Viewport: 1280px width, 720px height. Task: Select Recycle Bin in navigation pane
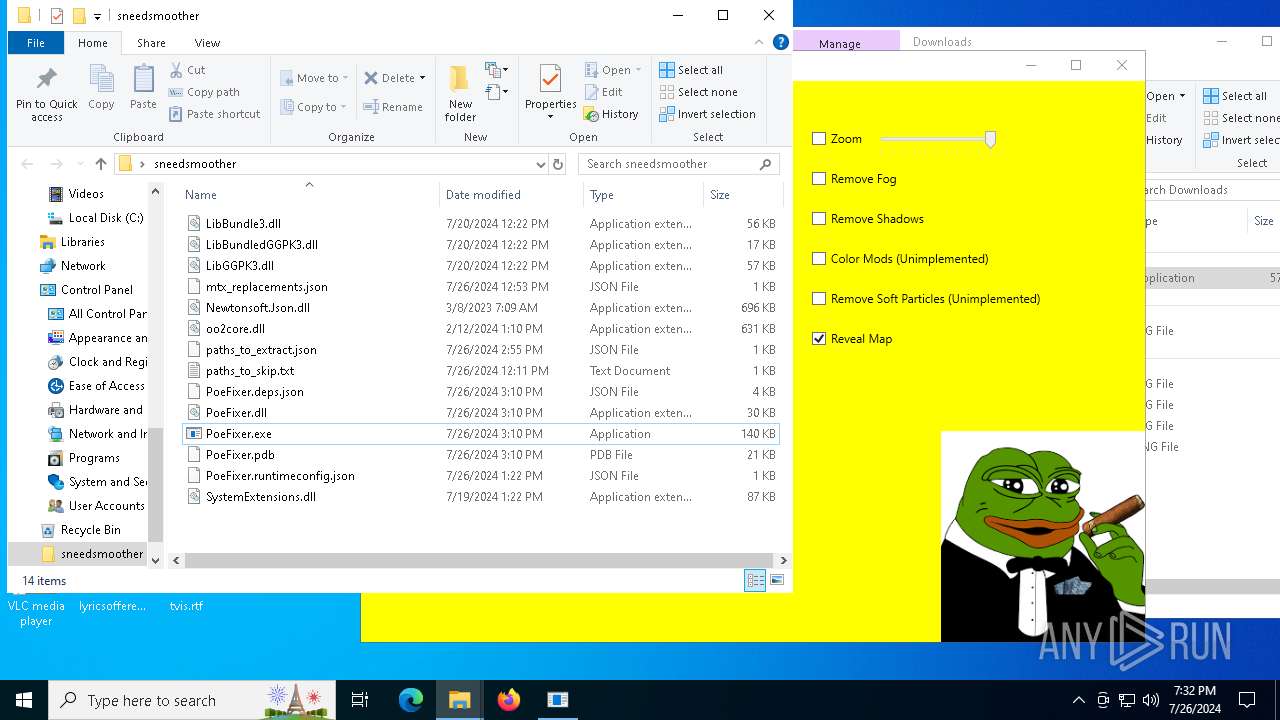click(90, 530)
